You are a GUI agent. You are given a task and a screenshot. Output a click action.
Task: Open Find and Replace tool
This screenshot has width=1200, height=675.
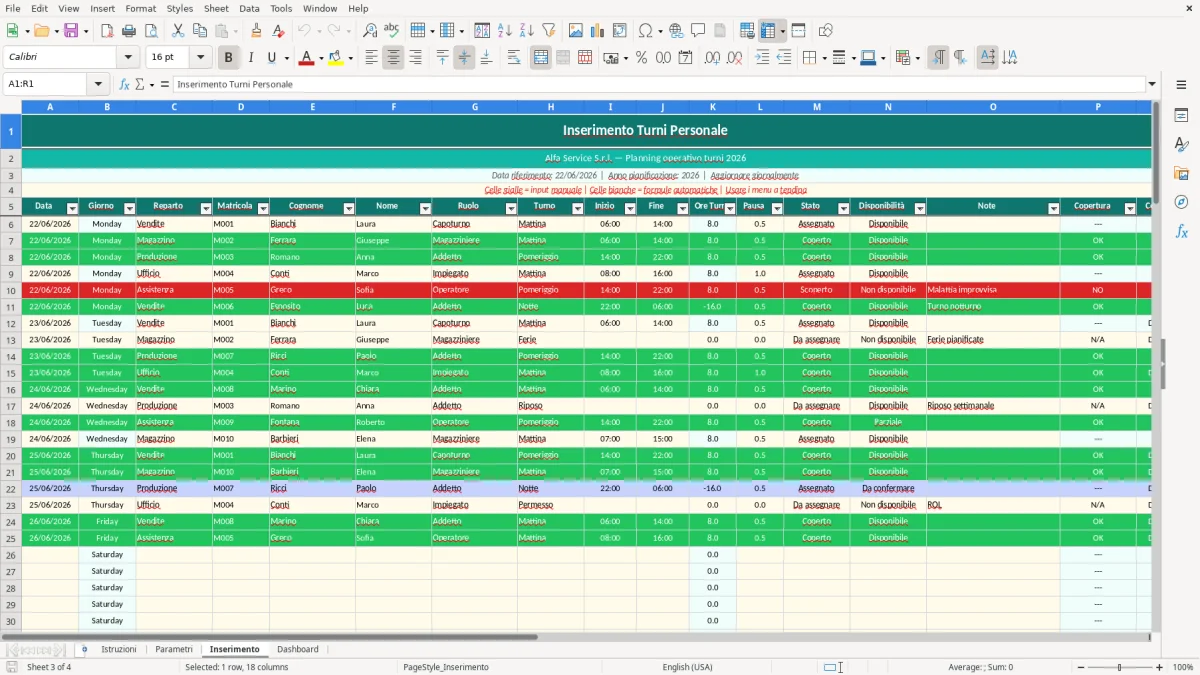click(x=370, y=31)
